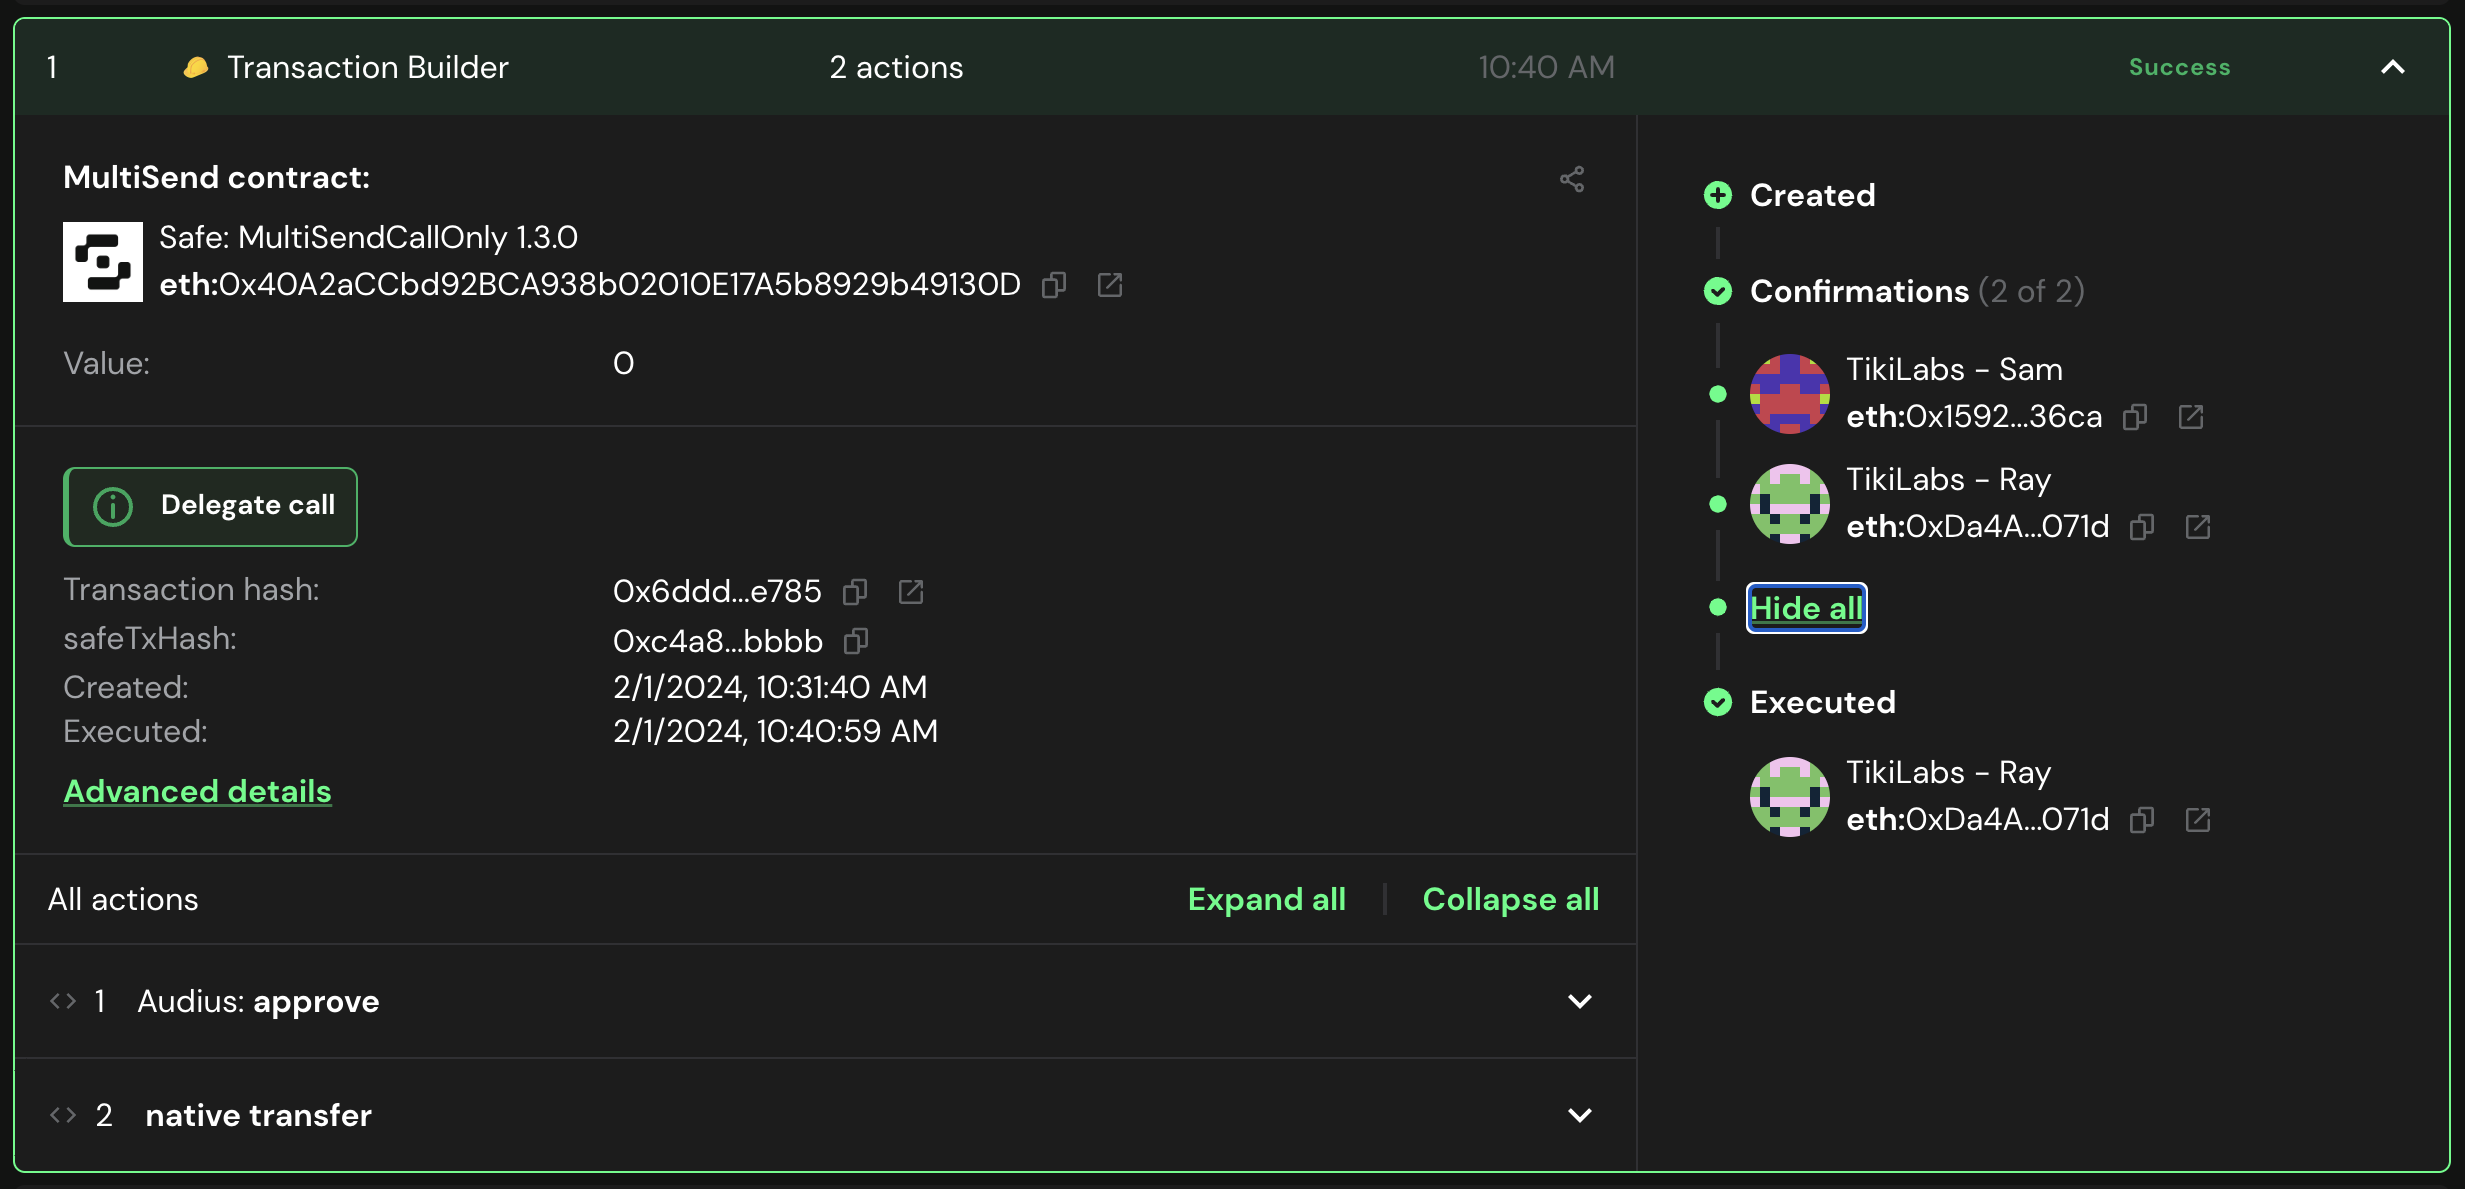Image resolution: width=2465 pixels, height=1189 pixels.
Task: Expand the native transfer action
Action: pos(1580,1115)
